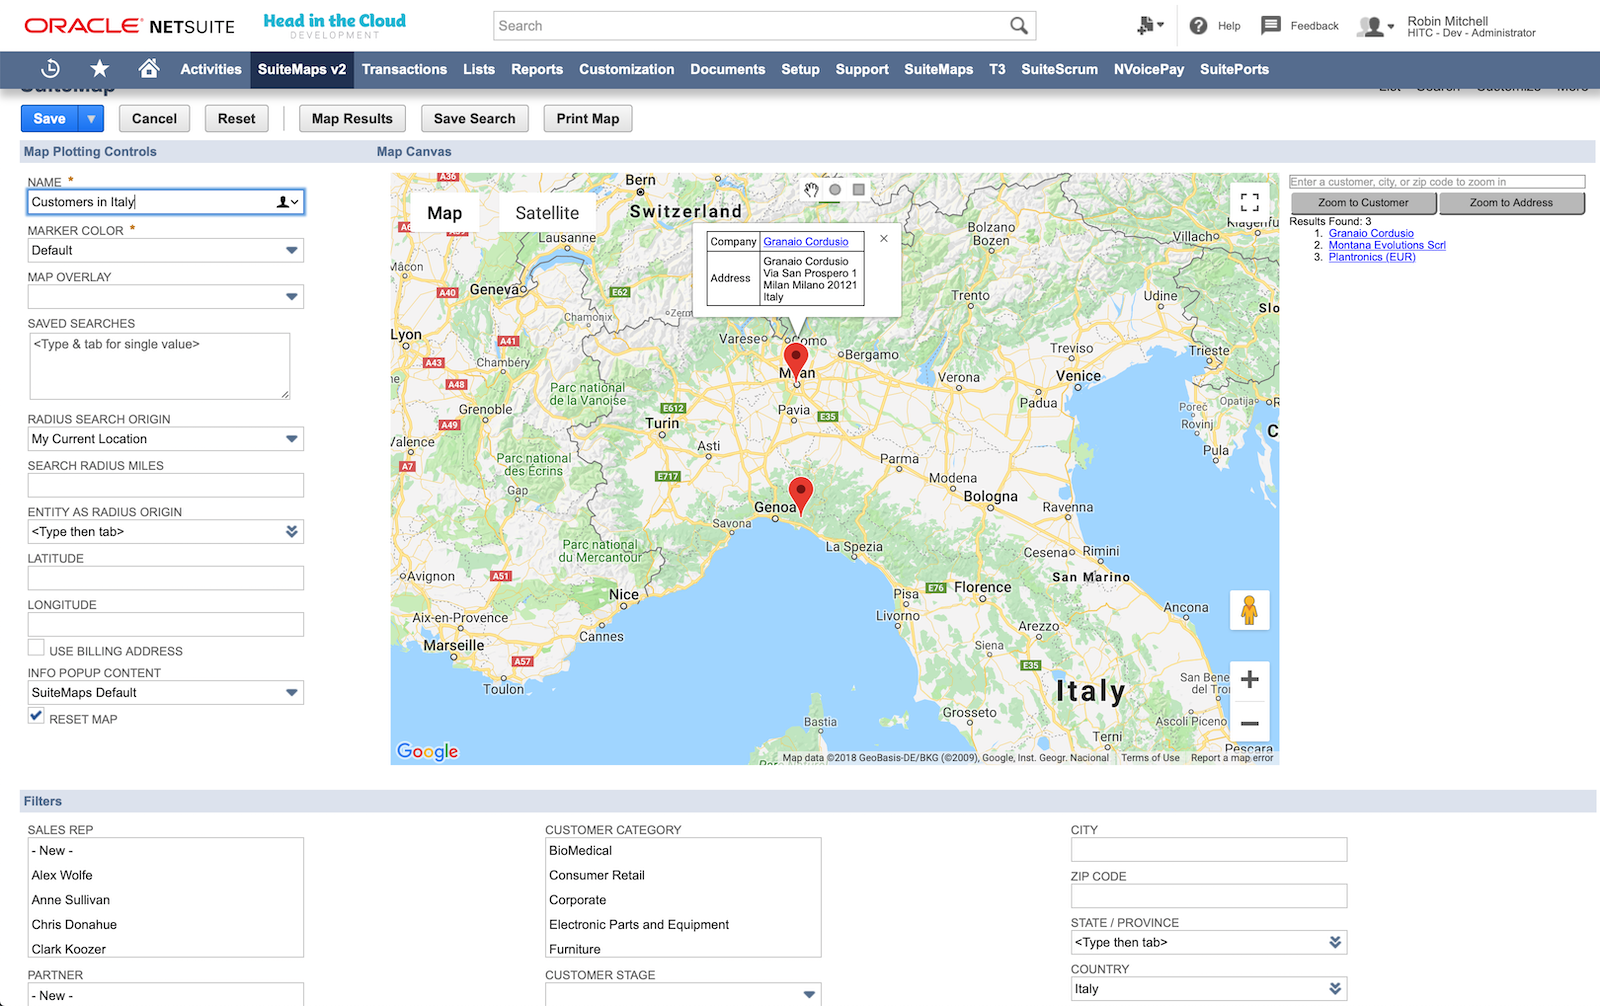Click the zoom-to customer or zip input
This screenshot has height=1006, width=1600.
click(x=1437, y=182)
